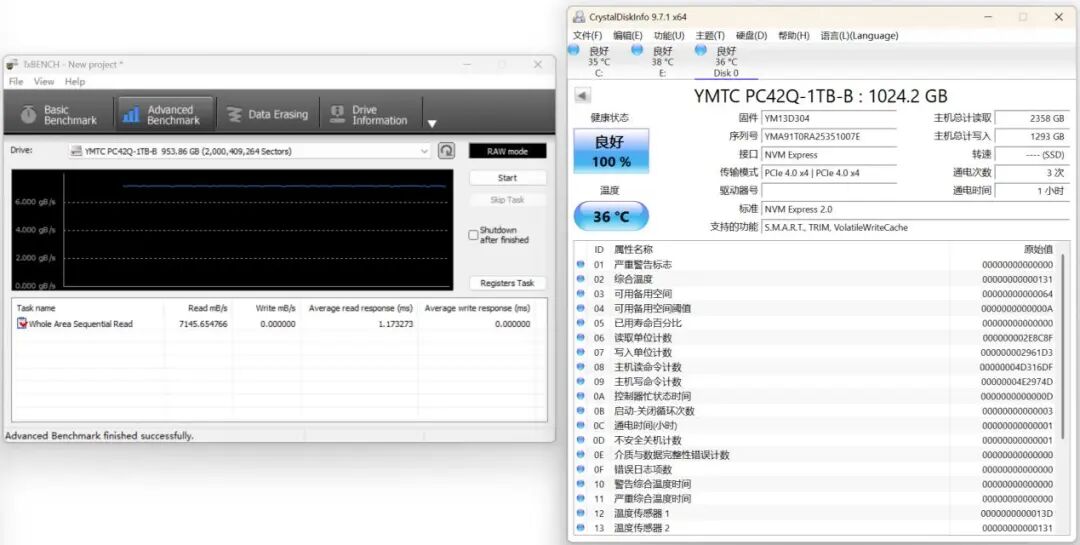Start the TxBENCH benchmark
The image size is (1080, 545).
pyautogui.click(x=508, y=178)
